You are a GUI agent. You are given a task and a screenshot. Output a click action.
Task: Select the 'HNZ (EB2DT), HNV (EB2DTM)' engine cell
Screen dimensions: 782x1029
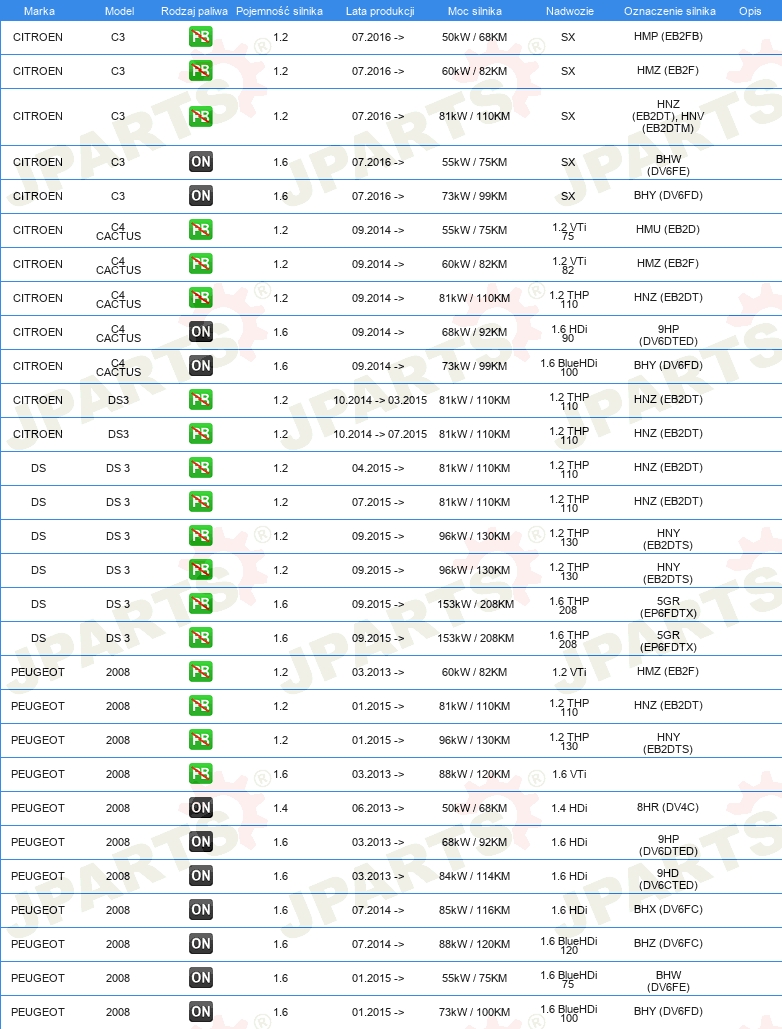pos(668,116)
